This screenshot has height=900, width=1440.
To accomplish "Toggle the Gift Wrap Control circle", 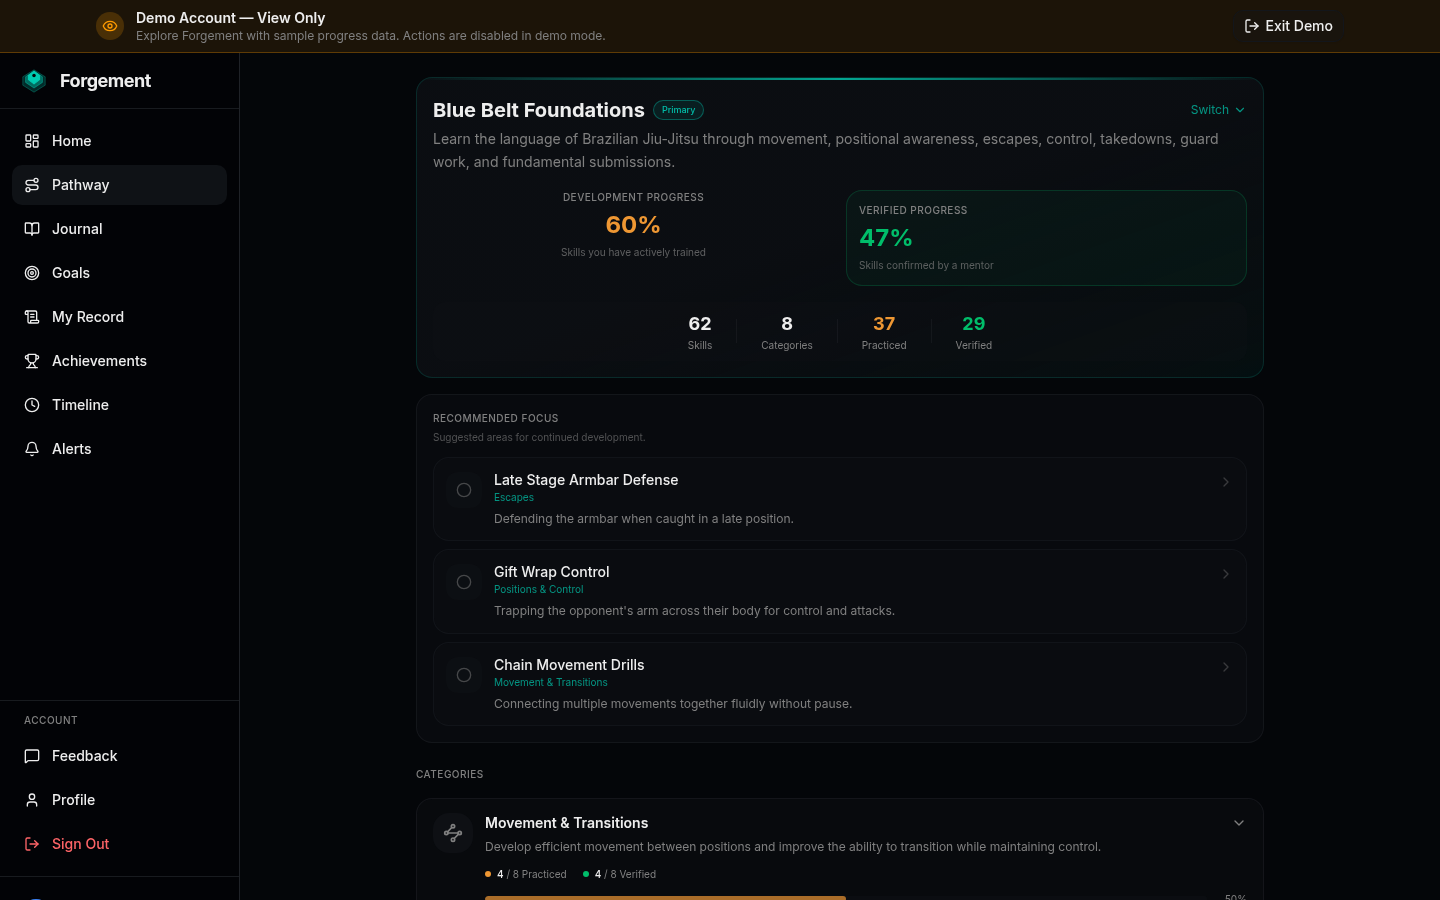I will coord(464,582).
